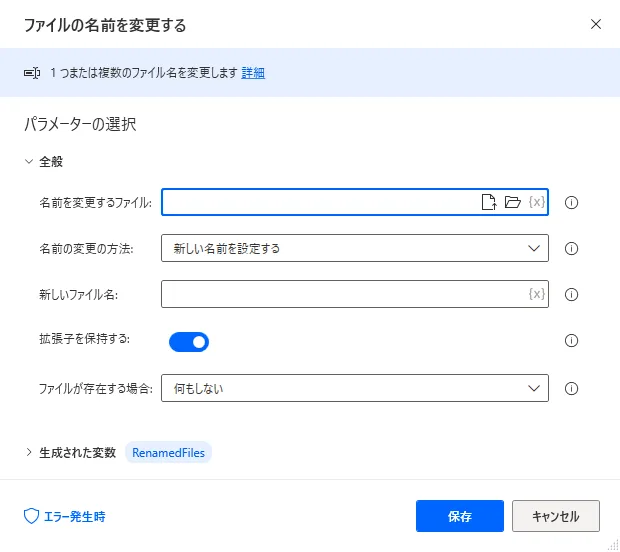Expand the 生成された変数 section

29,453
